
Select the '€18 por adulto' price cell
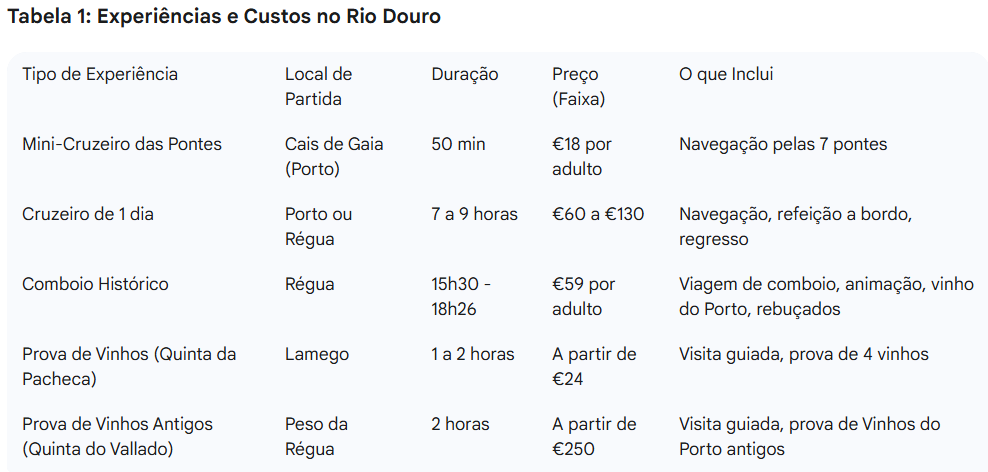(x=582, y=156)
